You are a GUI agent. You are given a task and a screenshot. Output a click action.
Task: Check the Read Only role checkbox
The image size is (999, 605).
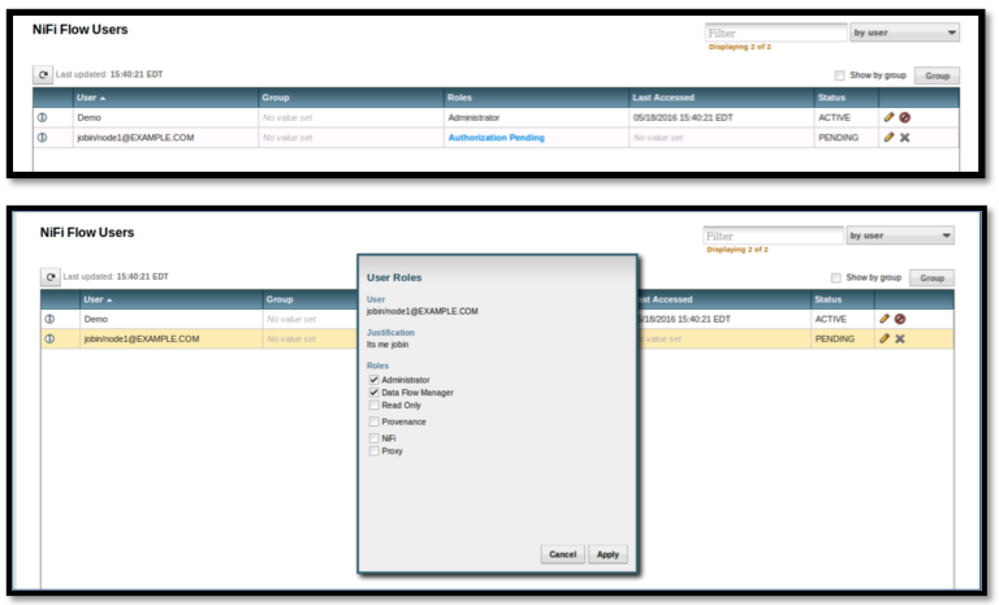point(374,405)
